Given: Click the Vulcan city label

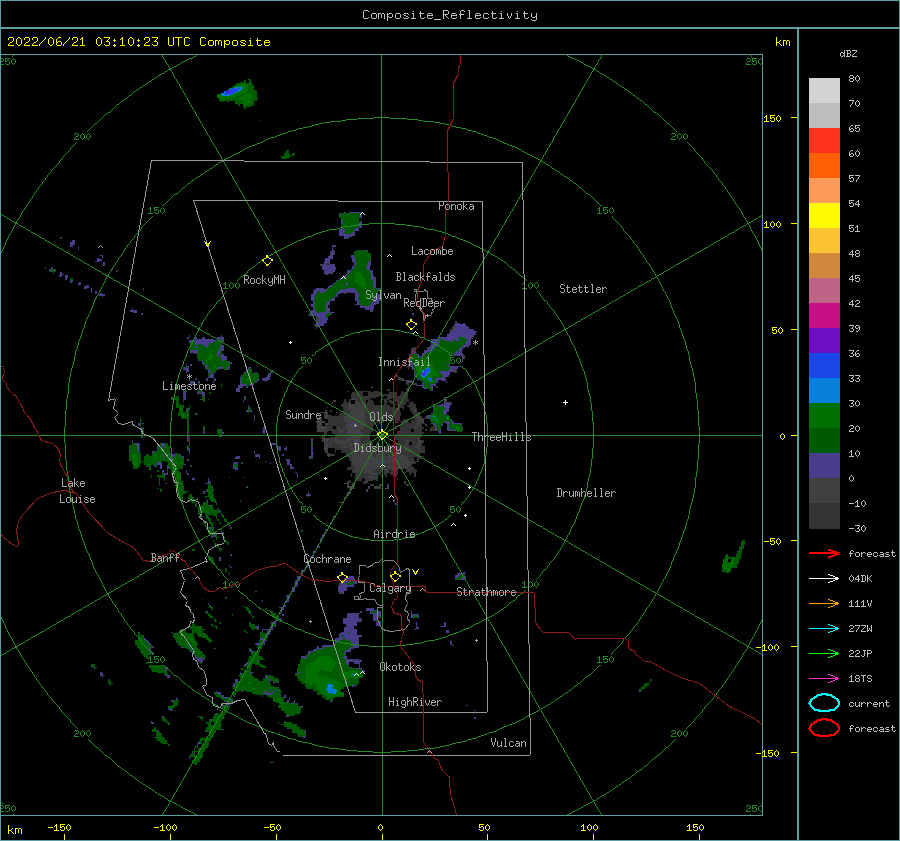Looking at the screenshot, I should [x=509, y=743].
